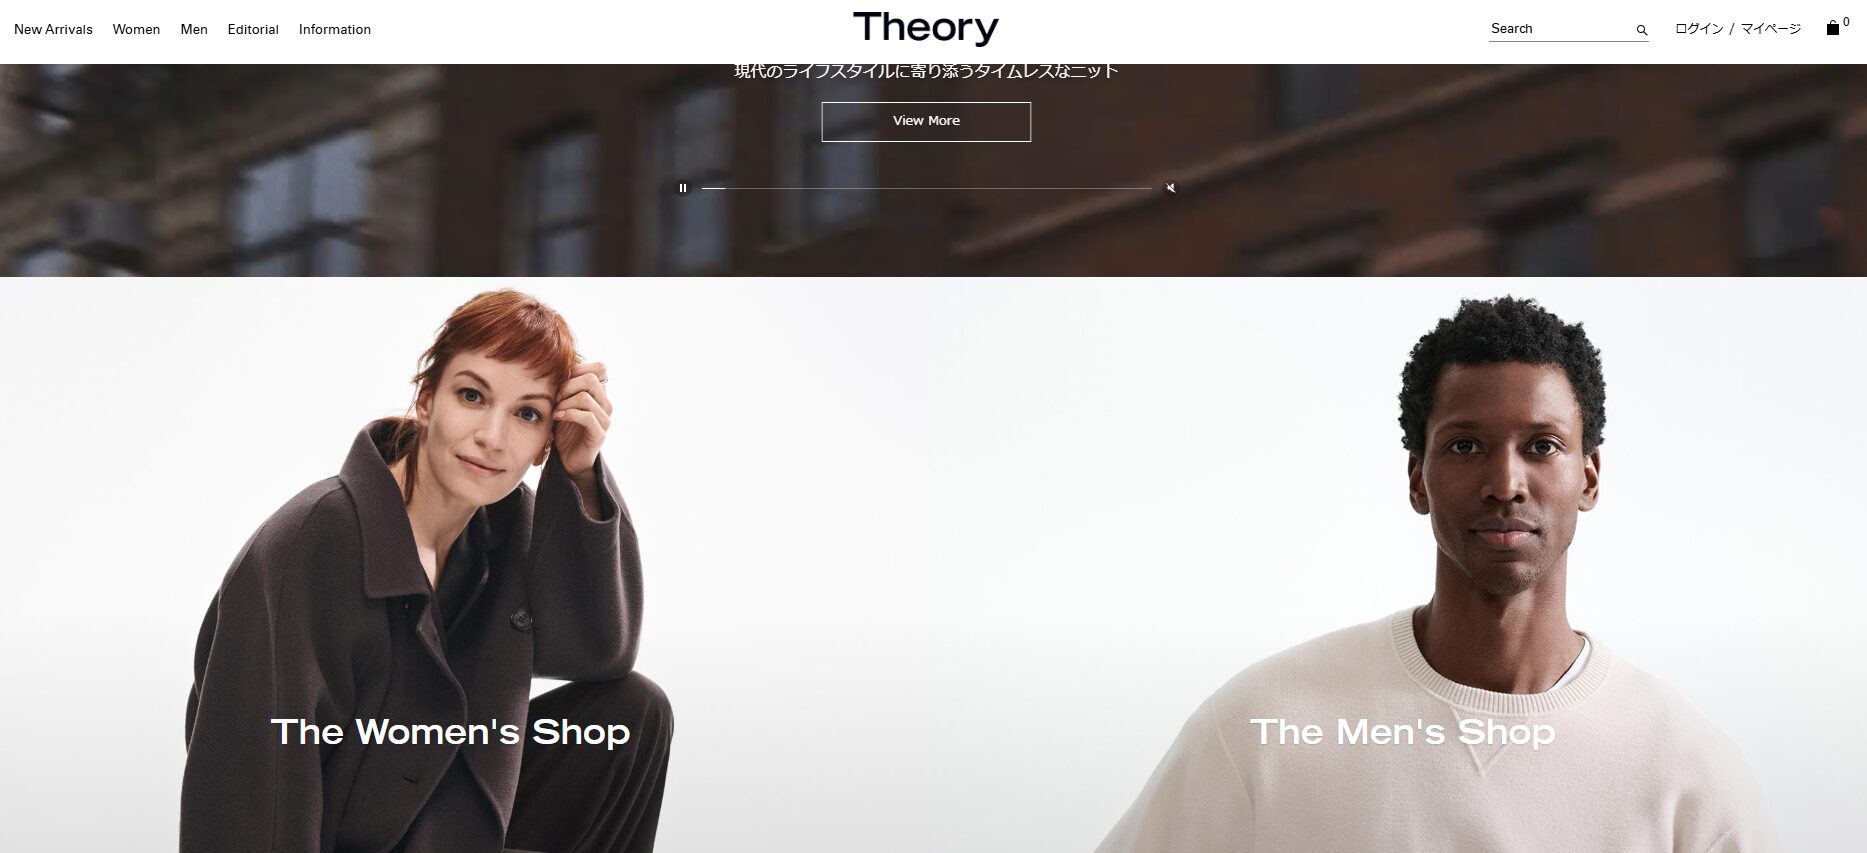Open the Women menu
Image resolution: width=1867 pixels, height=853 pixels.
pyautogui.click(x=136, y=29)
